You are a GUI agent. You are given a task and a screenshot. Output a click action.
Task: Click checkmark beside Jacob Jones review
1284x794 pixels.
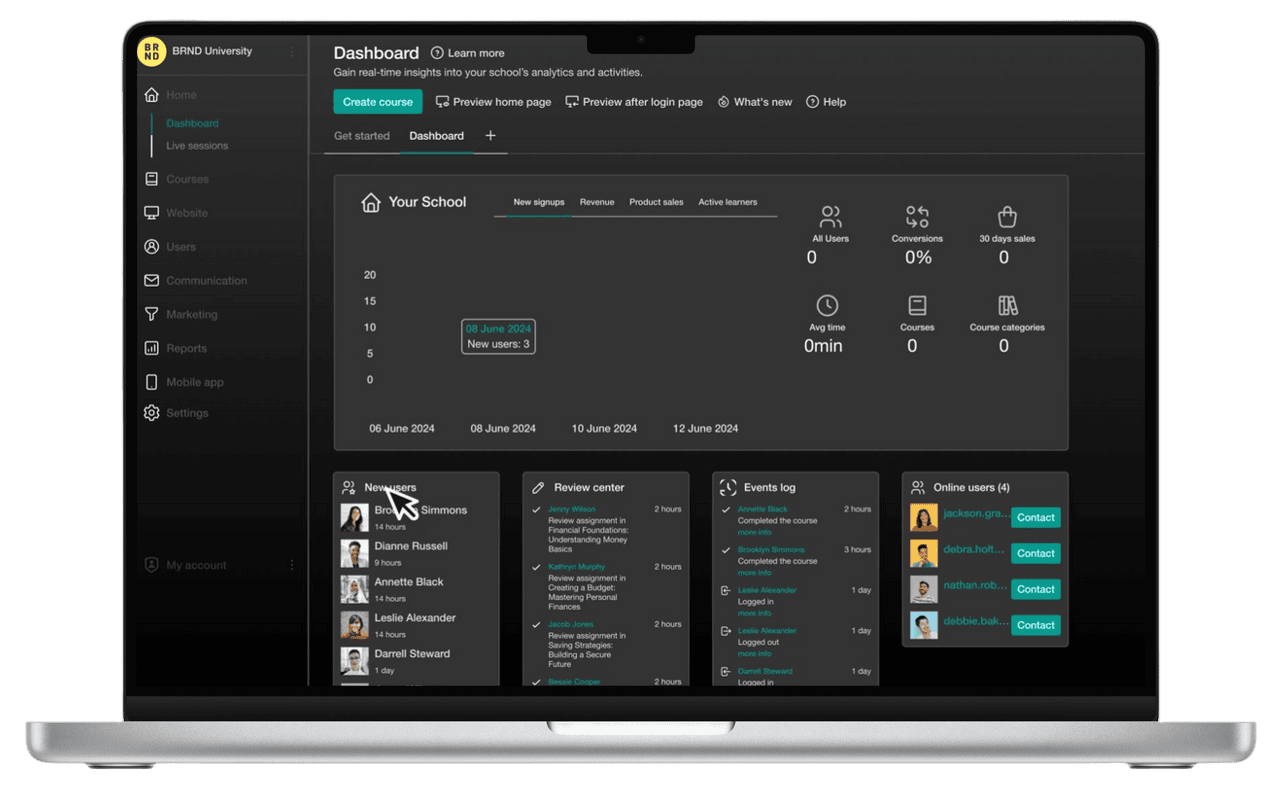tap(537, 625)
